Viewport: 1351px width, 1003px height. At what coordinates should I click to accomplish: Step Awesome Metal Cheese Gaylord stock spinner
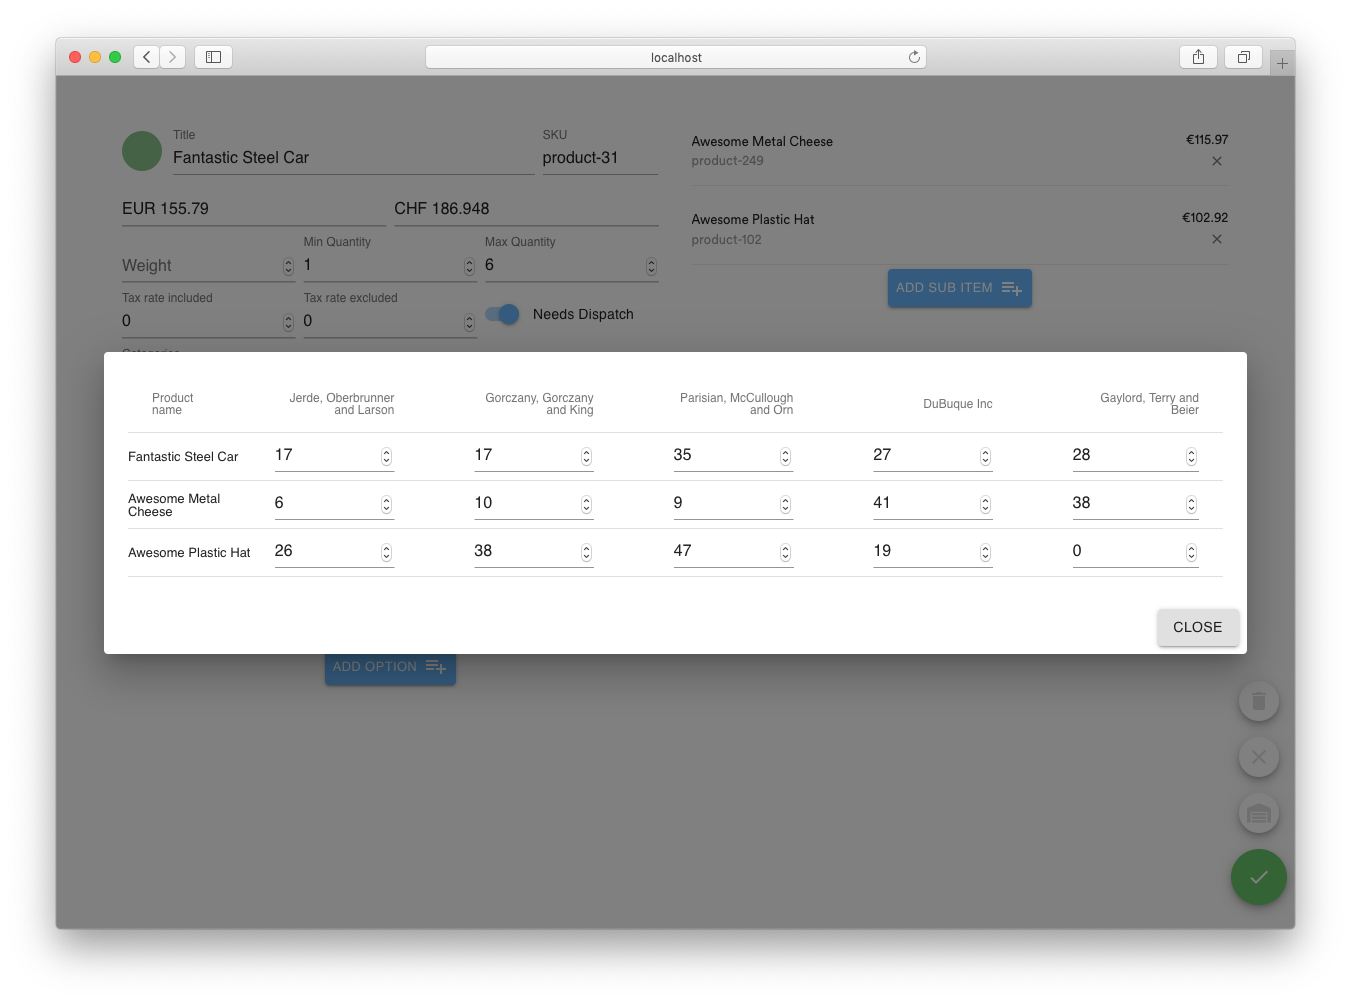click(x=1191, y=505)
